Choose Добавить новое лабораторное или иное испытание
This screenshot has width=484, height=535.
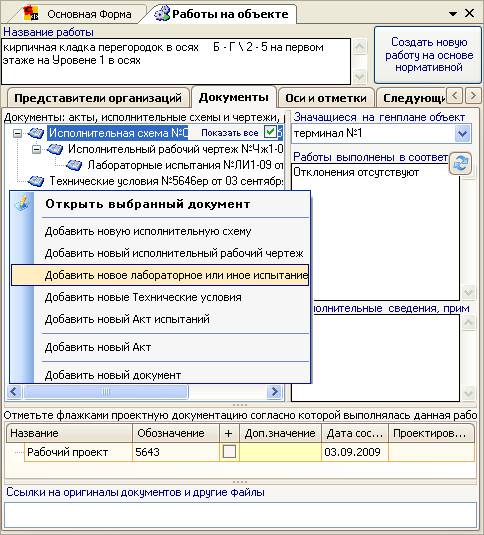pos(160,275)
